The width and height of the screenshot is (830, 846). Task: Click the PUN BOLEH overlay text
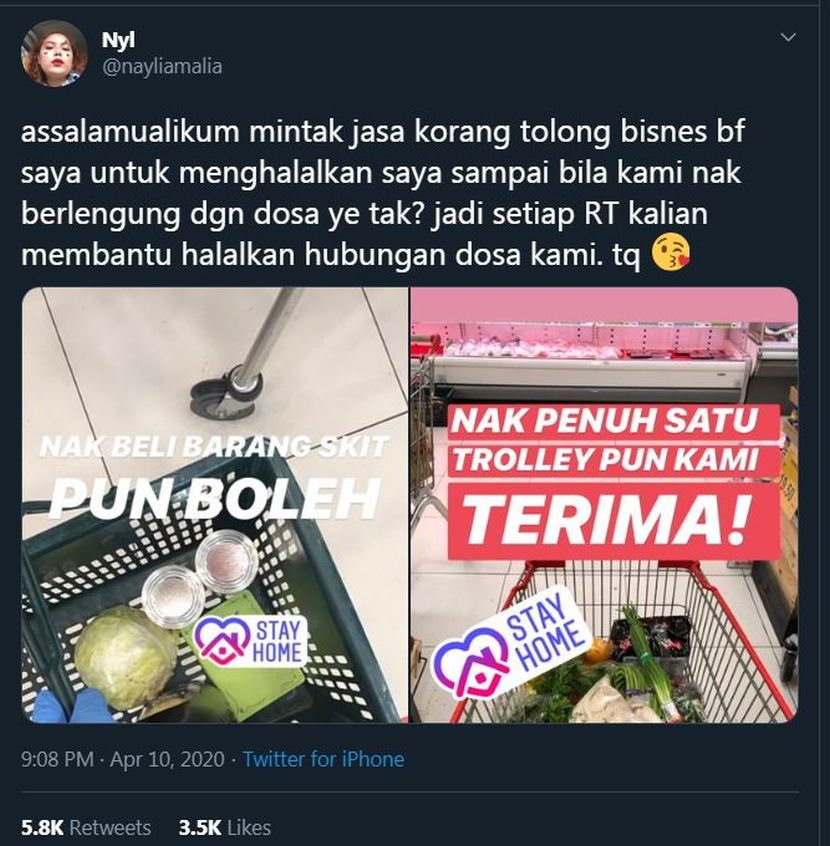(215, 497)
